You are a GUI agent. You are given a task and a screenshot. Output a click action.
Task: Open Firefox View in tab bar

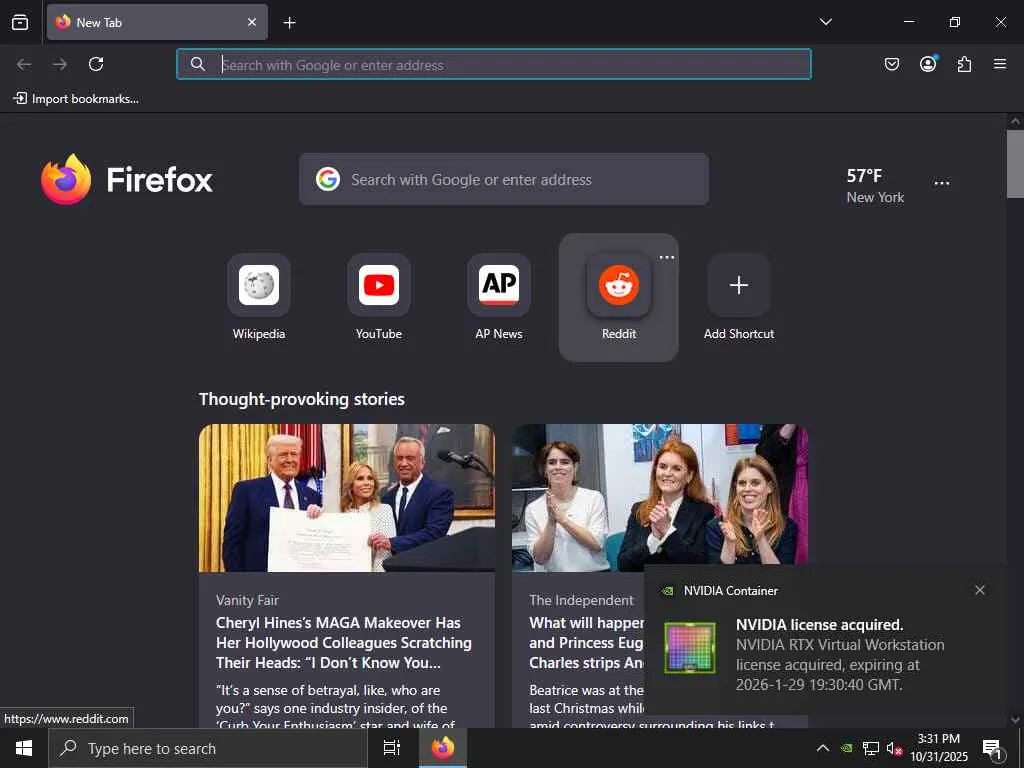point(20,22)
